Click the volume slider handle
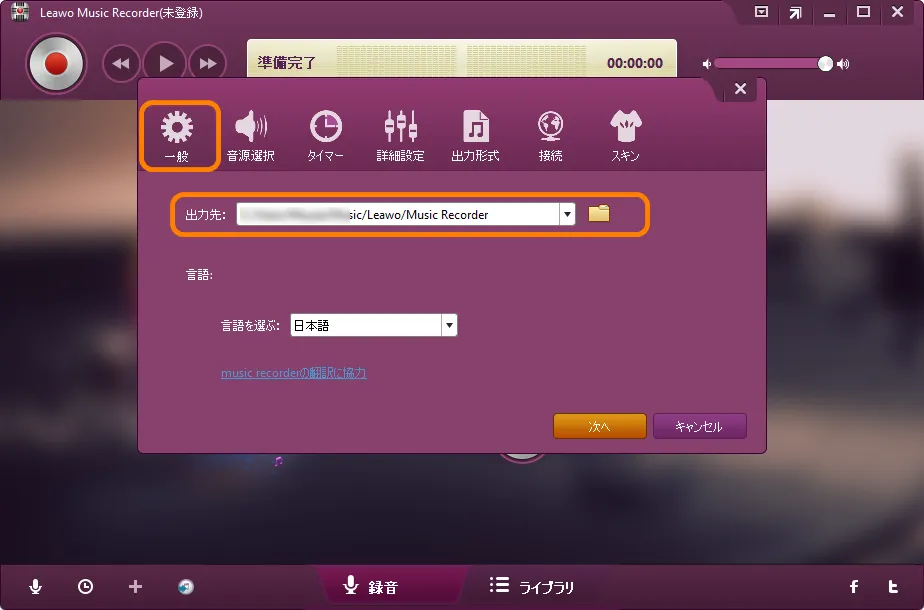This screenshot has width=924, height=610. (x=825, y=64)
